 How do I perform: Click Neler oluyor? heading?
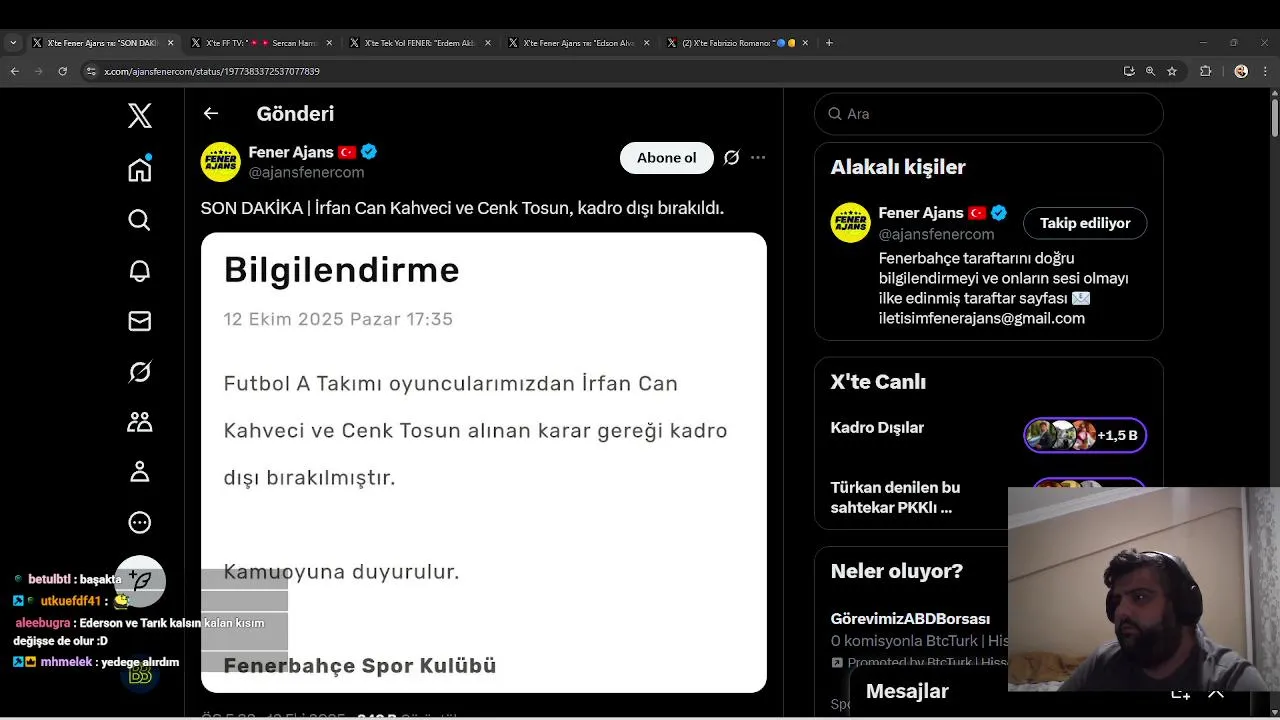[x=897, y=571]
